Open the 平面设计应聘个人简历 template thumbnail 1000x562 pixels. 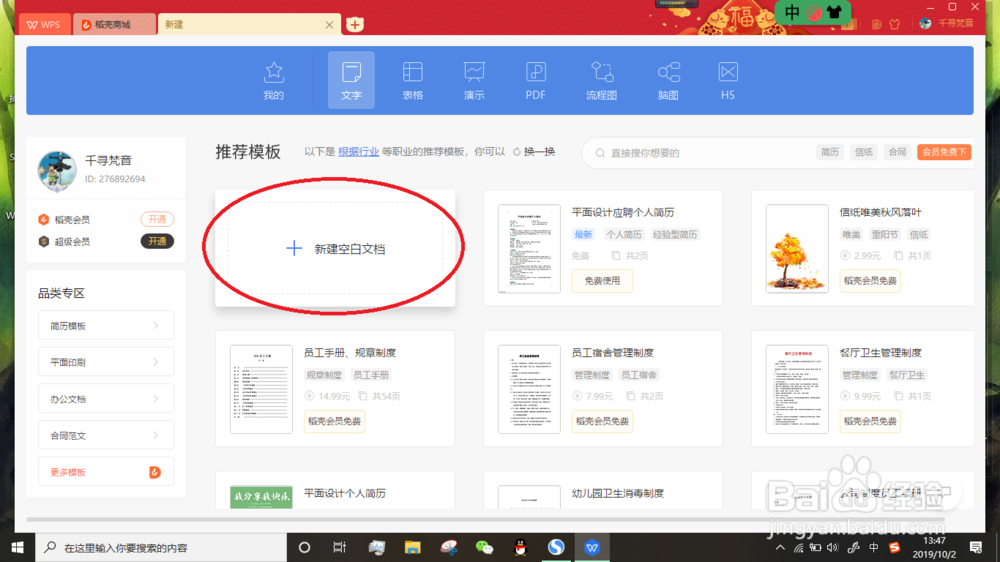click(x=529, y=249)
